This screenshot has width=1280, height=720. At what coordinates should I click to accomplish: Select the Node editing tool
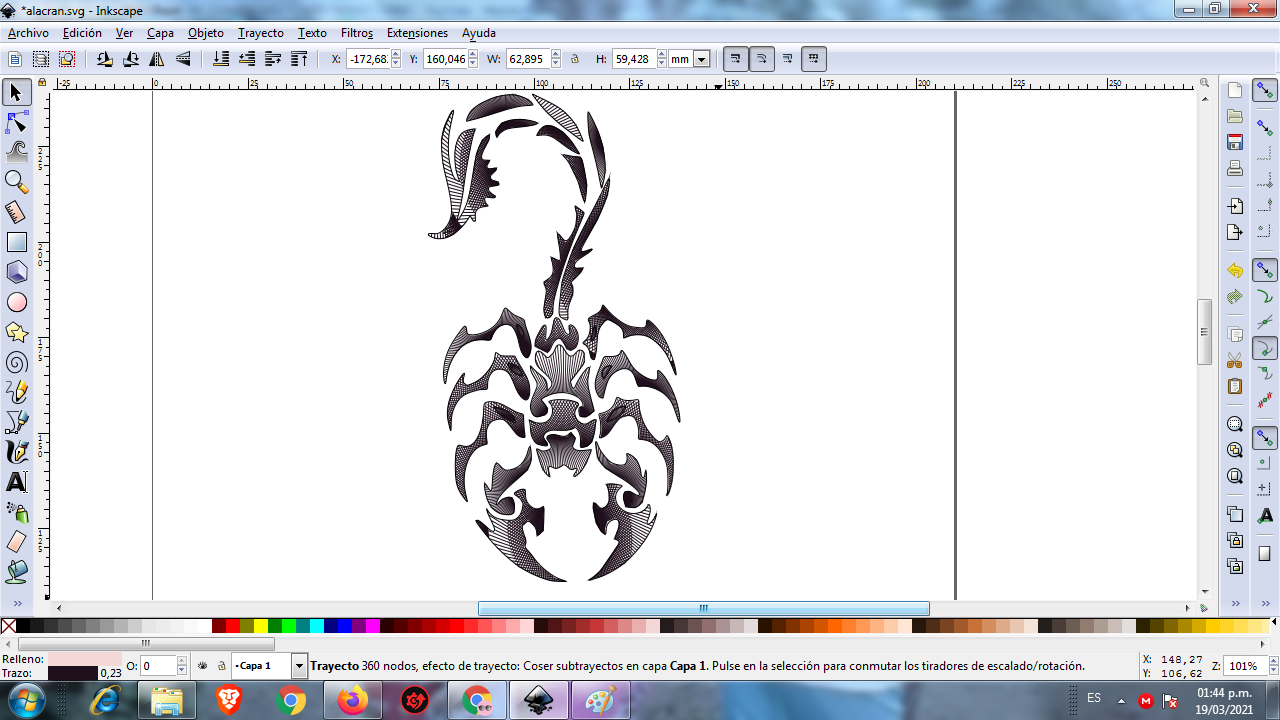(16, 123)
